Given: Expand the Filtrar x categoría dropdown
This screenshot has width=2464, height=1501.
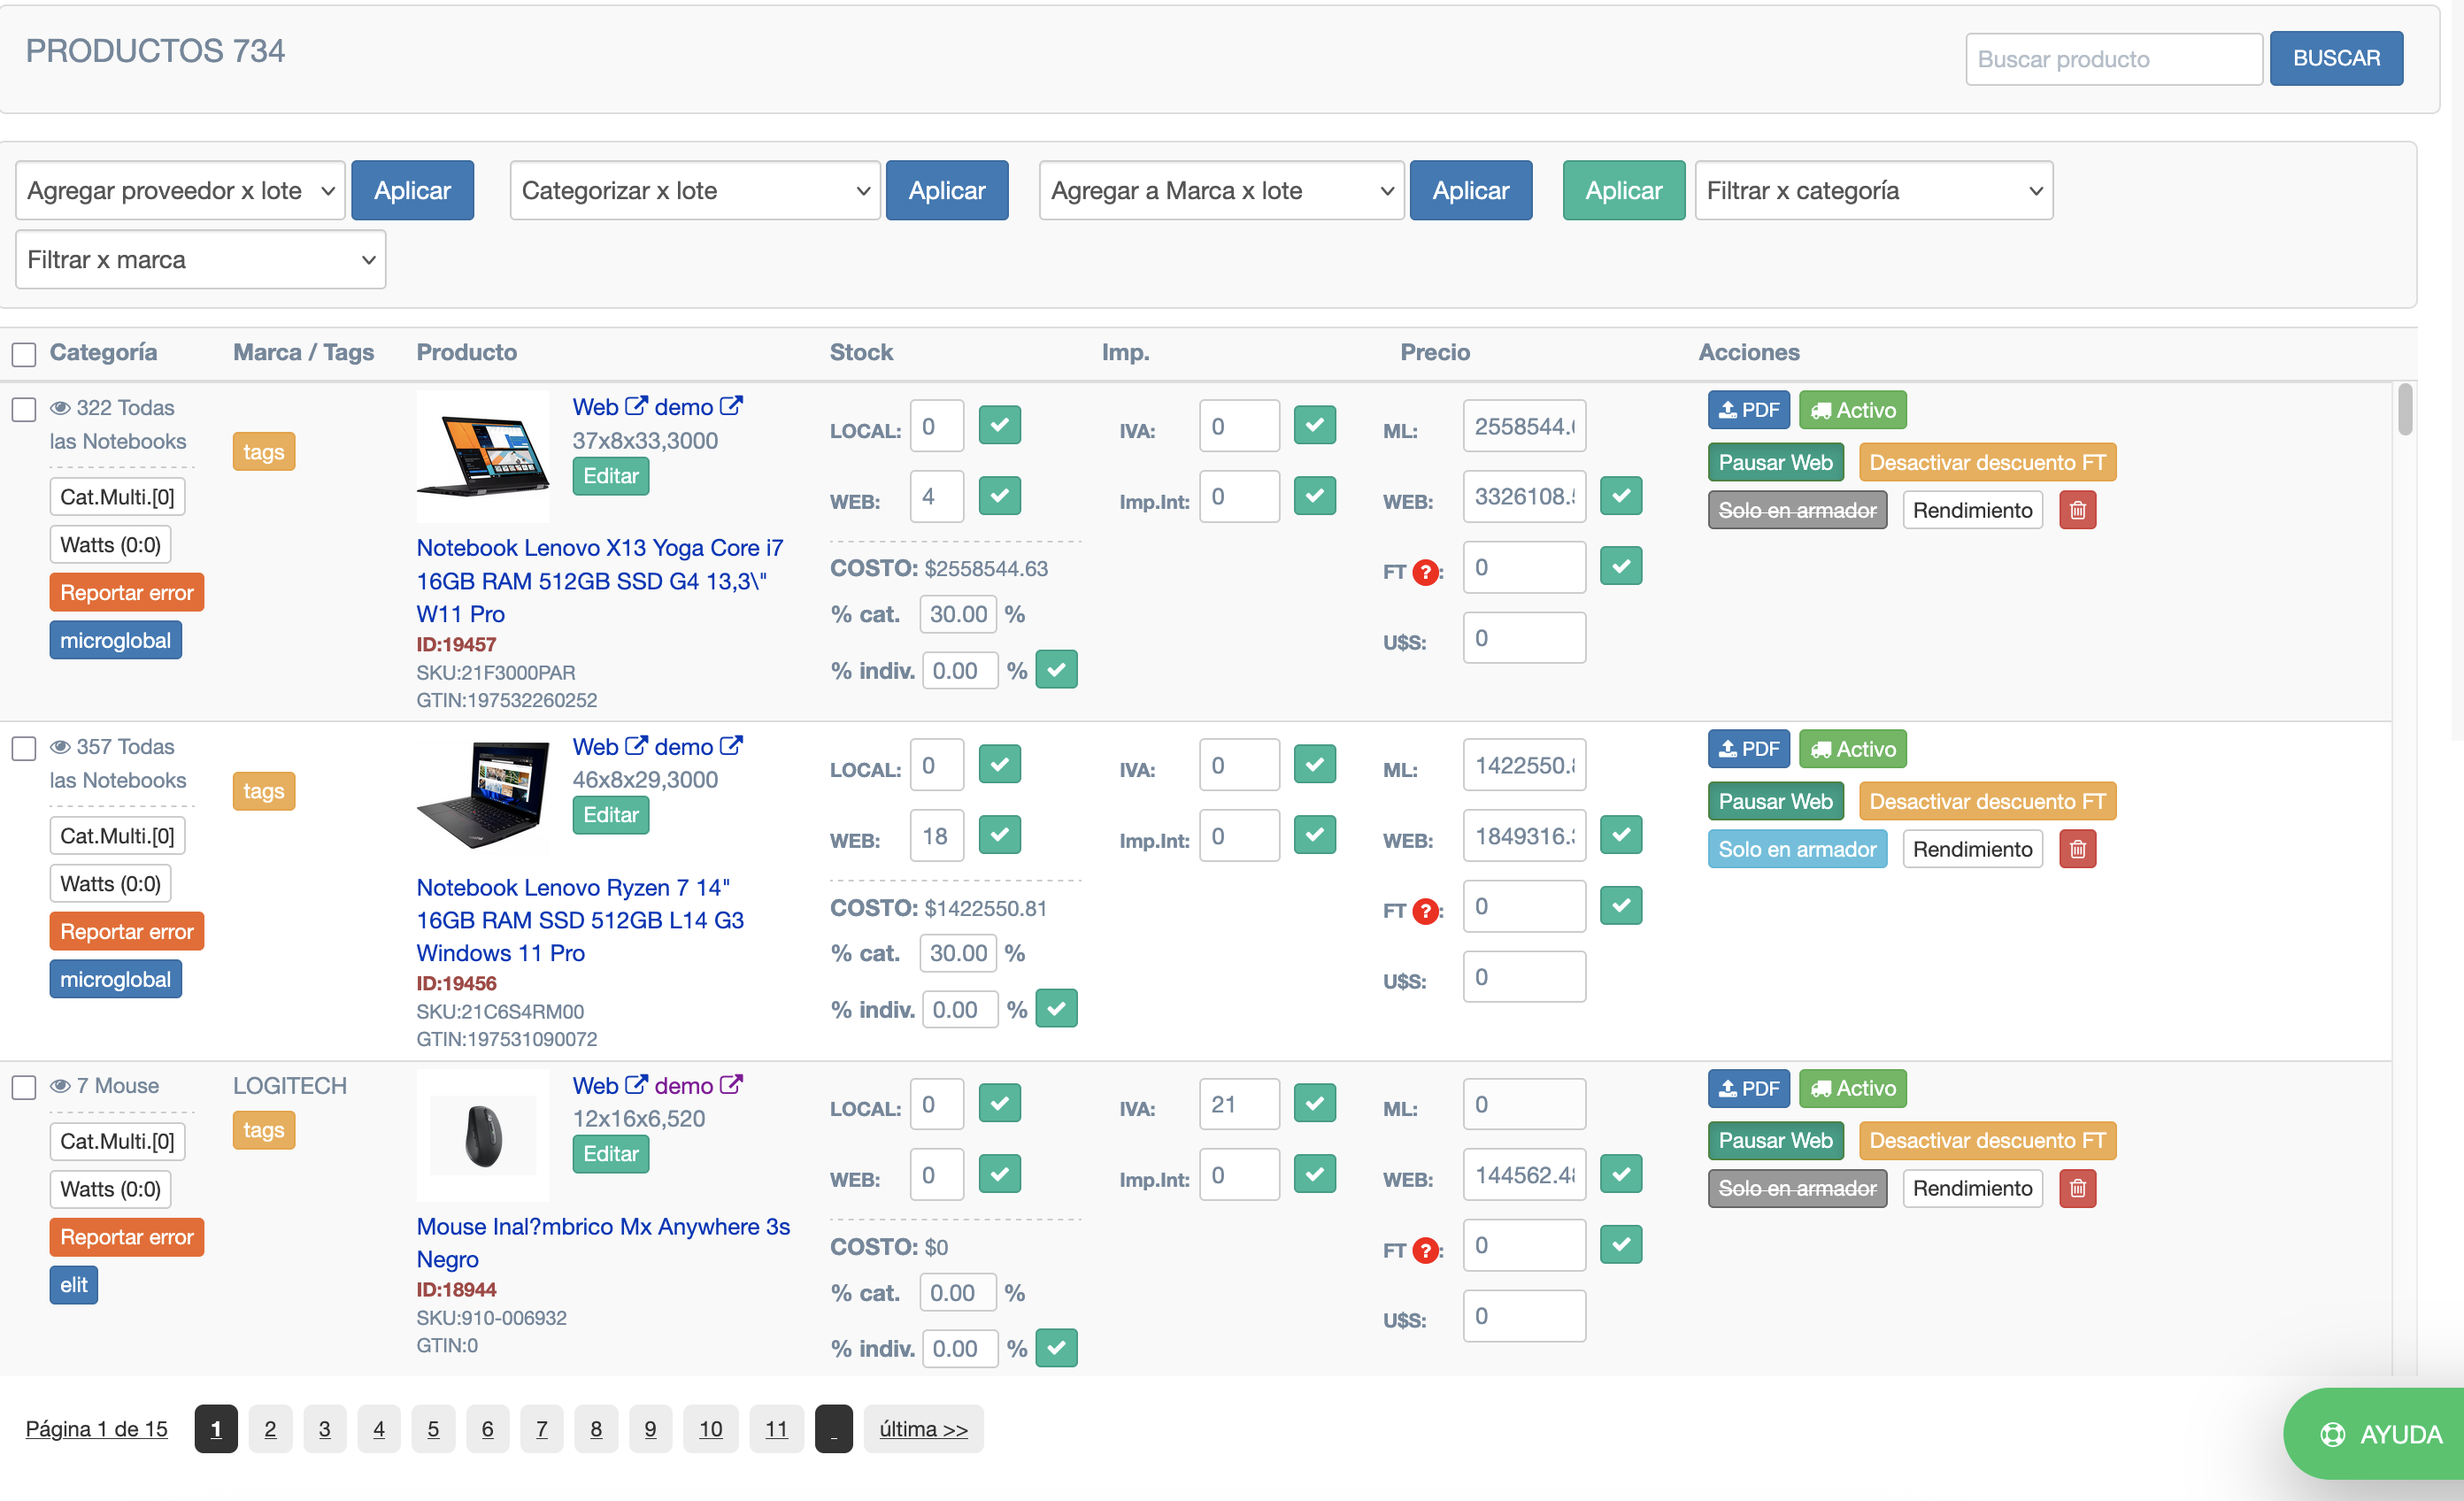Looking at the screenshot, I should point(1873,191).
